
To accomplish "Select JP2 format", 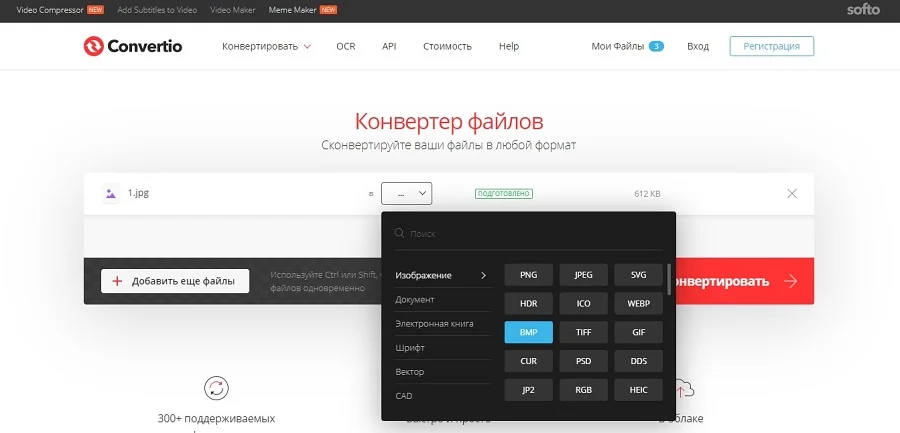I will (x=529, y=390).
